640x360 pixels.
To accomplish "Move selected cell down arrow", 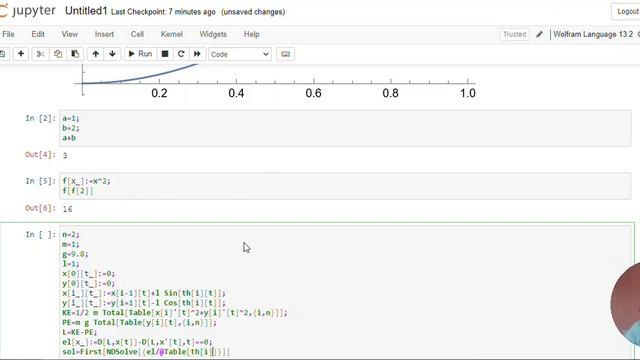I will 112,54.
